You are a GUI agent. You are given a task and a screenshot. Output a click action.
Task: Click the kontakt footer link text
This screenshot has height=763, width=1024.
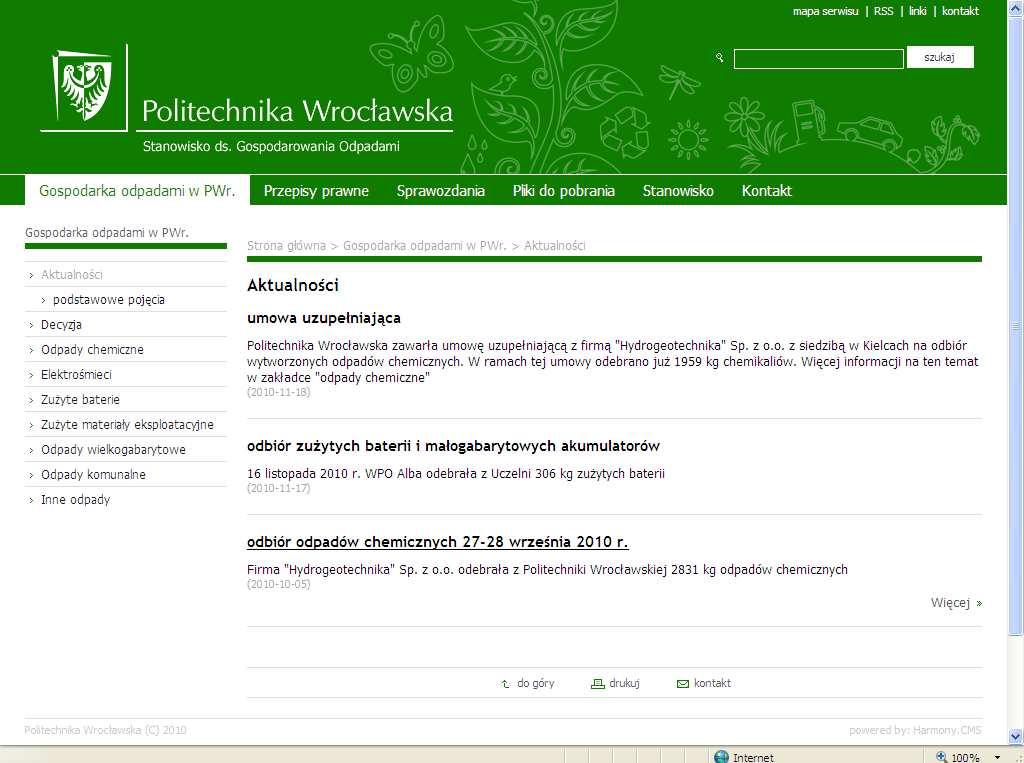pyautogui.click(x=712, y=683)
